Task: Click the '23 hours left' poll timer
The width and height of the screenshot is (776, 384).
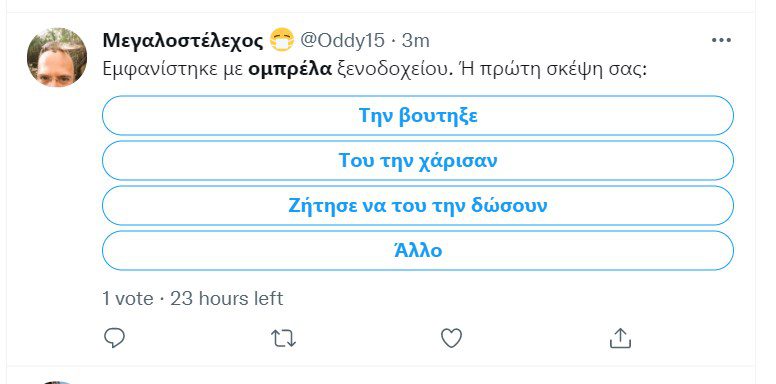Action: tap(227, 298)
